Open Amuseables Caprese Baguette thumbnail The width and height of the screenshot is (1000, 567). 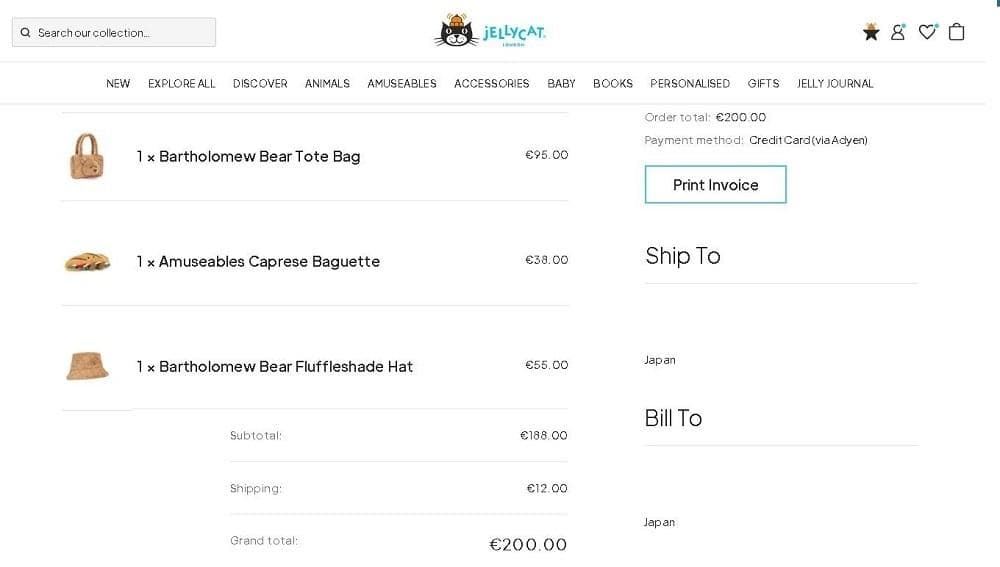coord(87,262)
